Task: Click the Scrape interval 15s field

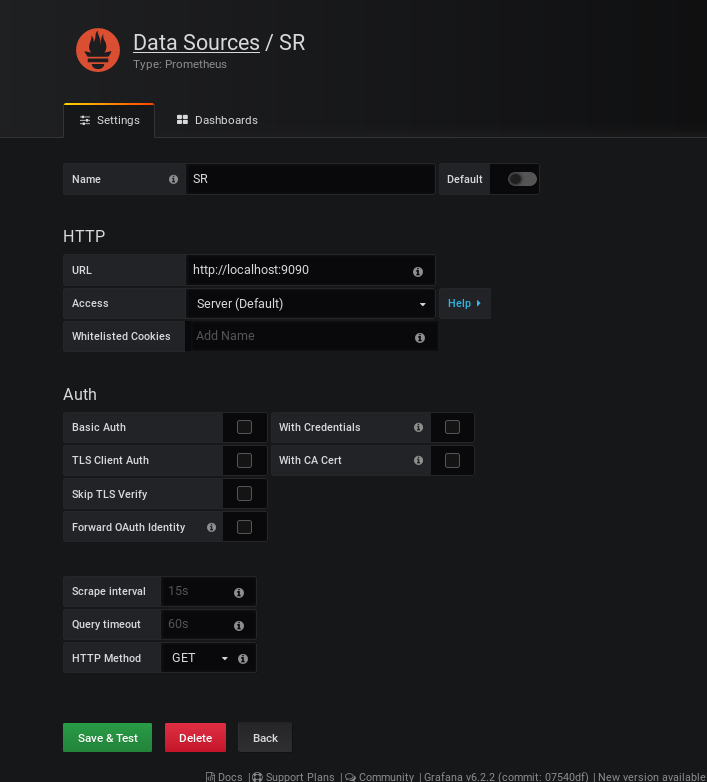Action: tap(208, 591)
